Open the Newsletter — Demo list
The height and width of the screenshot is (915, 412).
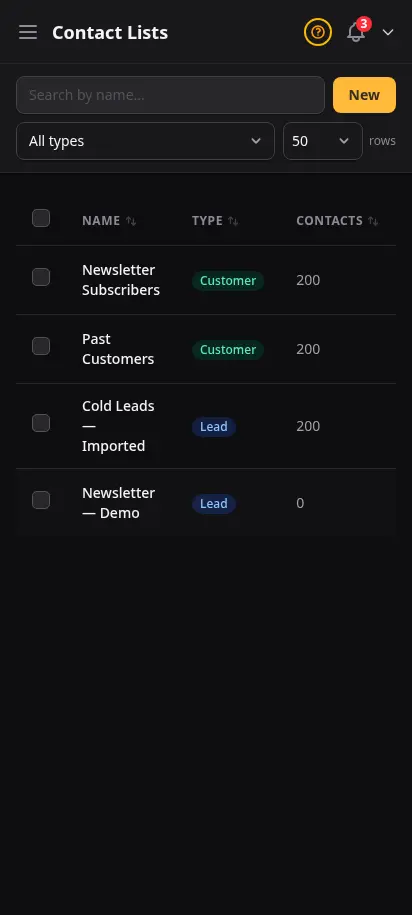pyautogui.click(x=118, y=503)
